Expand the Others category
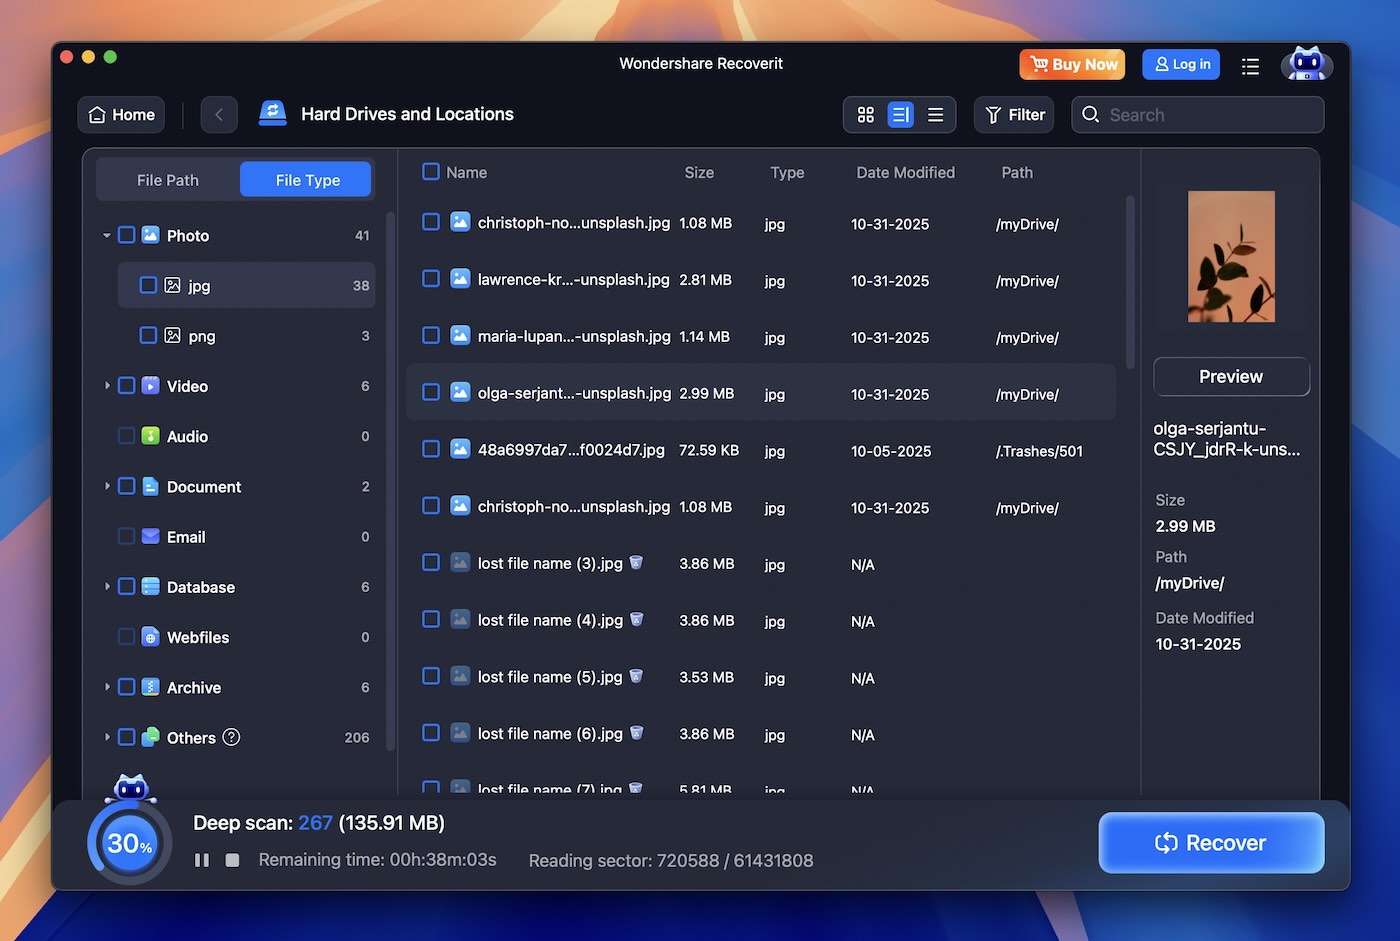This screenshot has height=941, width=1400. pyautogui.click(x=108, y=737)
